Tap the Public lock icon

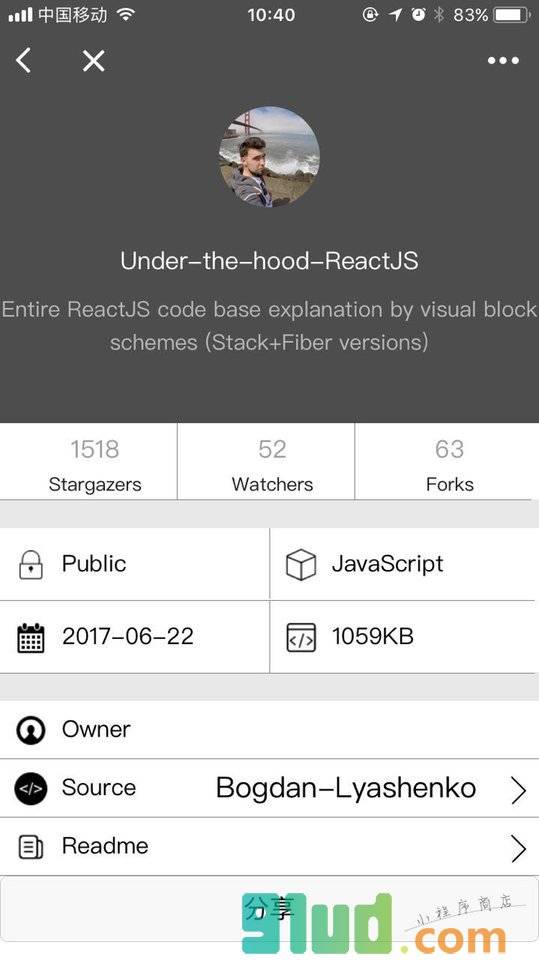[31, 564]
